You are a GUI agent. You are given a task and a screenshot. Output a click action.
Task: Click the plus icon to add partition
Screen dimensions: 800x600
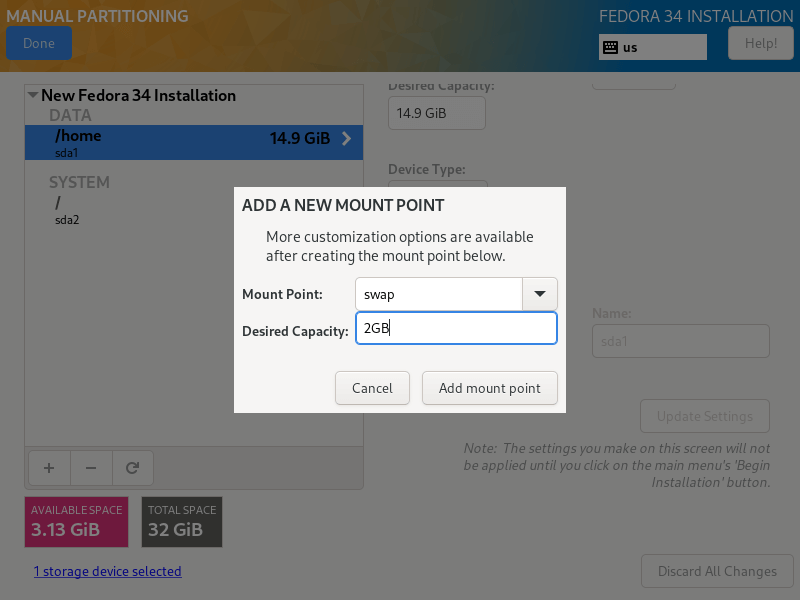[49, 467]
